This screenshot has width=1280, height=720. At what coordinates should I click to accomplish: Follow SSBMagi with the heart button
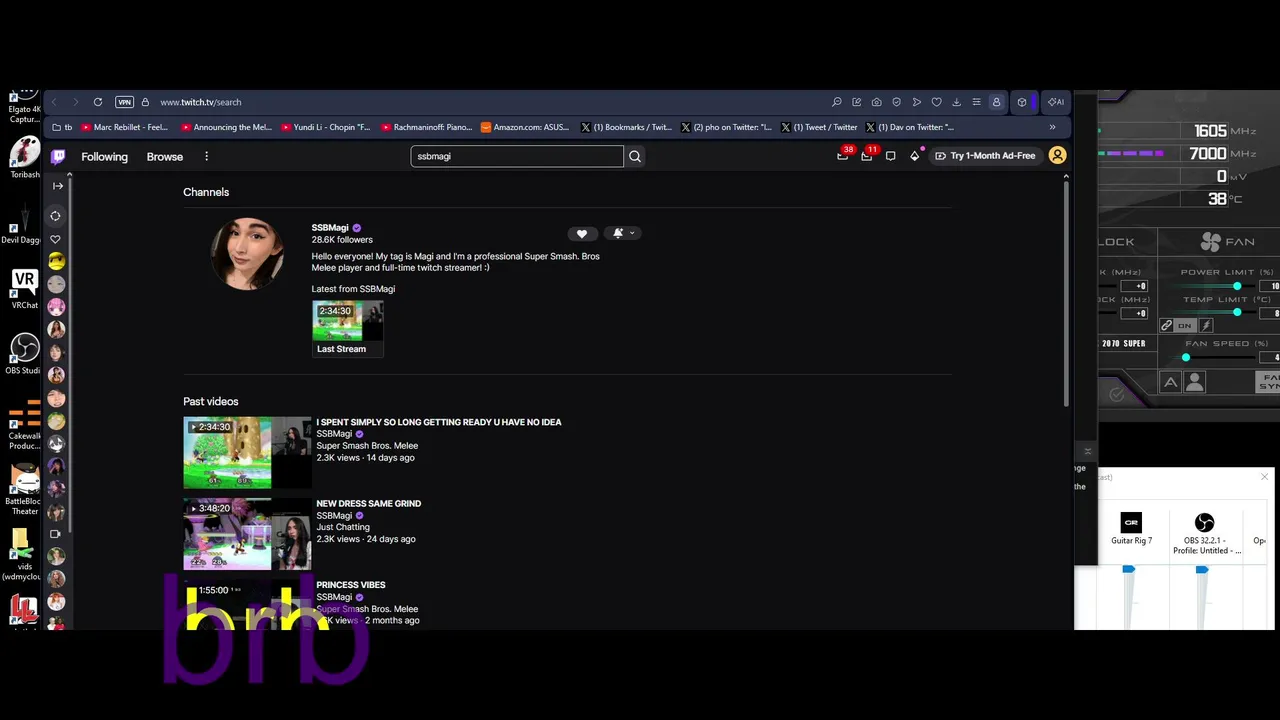[x=582, y=233]
